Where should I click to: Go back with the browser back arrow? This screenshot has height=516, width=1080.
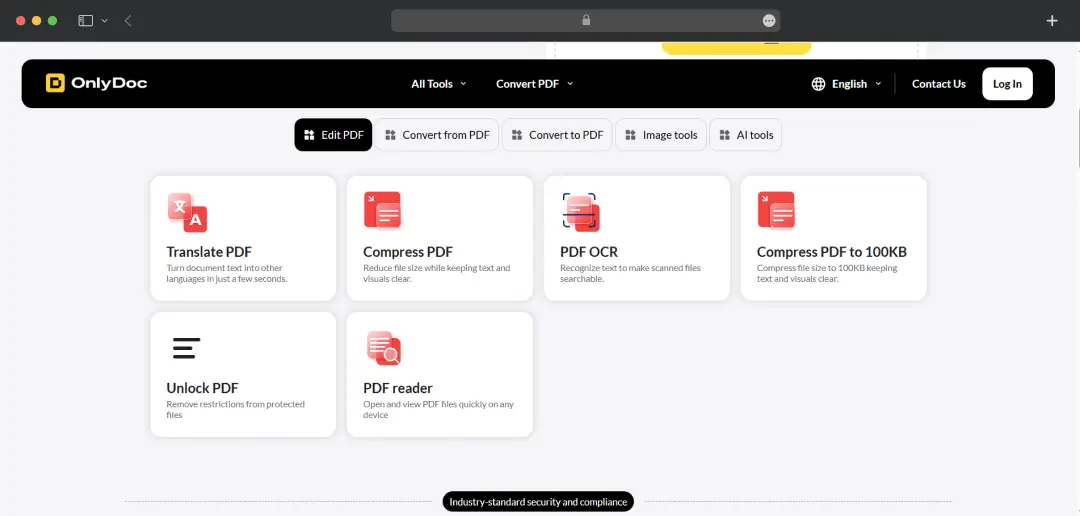[x=128, y=21]
